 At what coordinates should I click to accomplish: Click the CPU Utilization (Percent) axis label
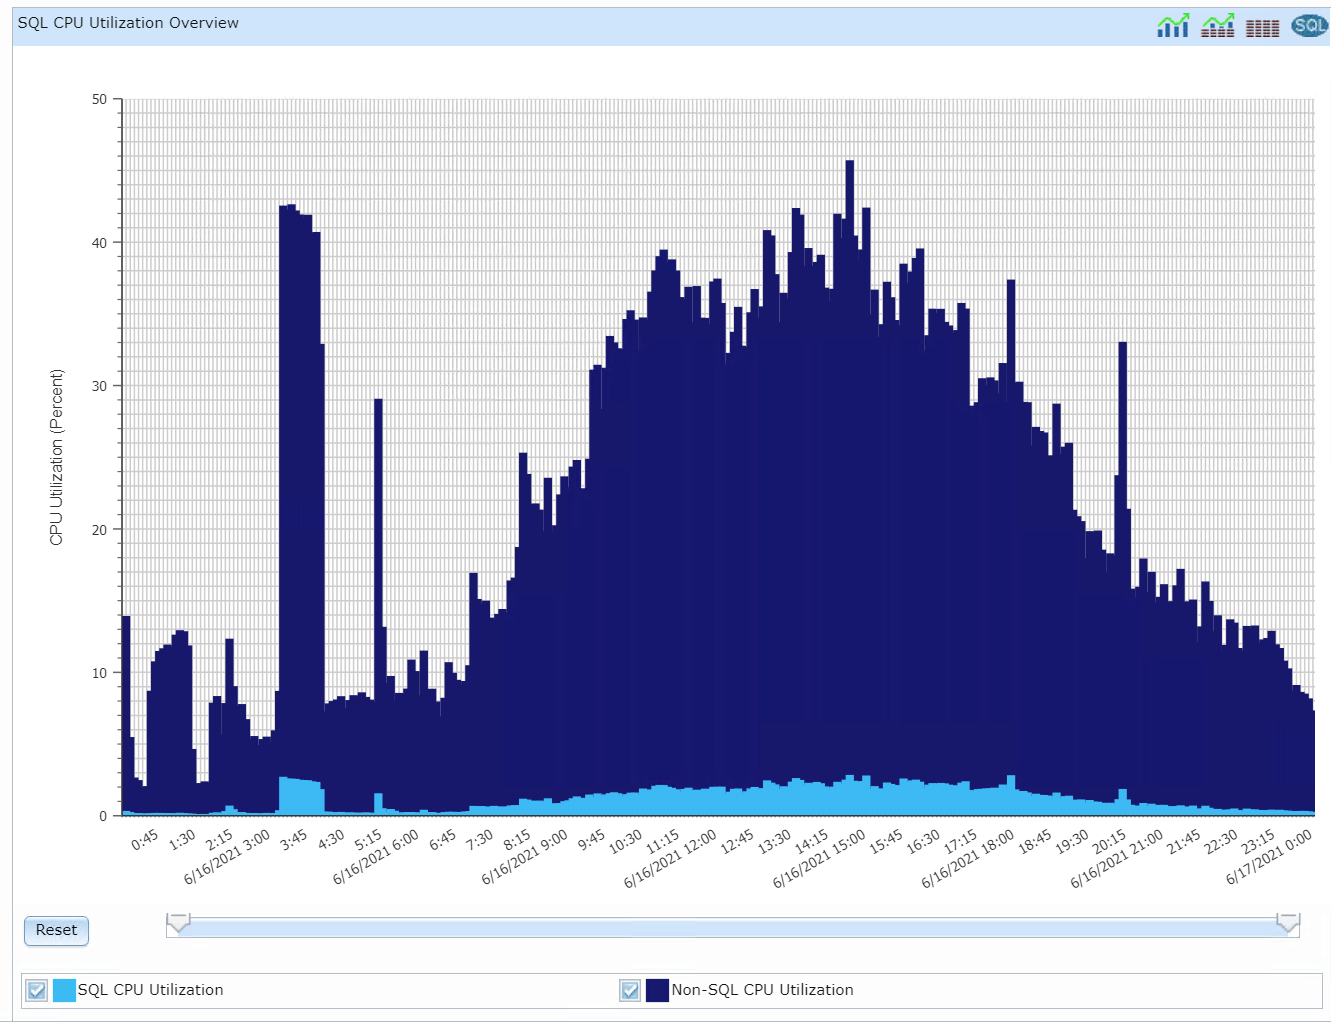click(x=56, y=458)
